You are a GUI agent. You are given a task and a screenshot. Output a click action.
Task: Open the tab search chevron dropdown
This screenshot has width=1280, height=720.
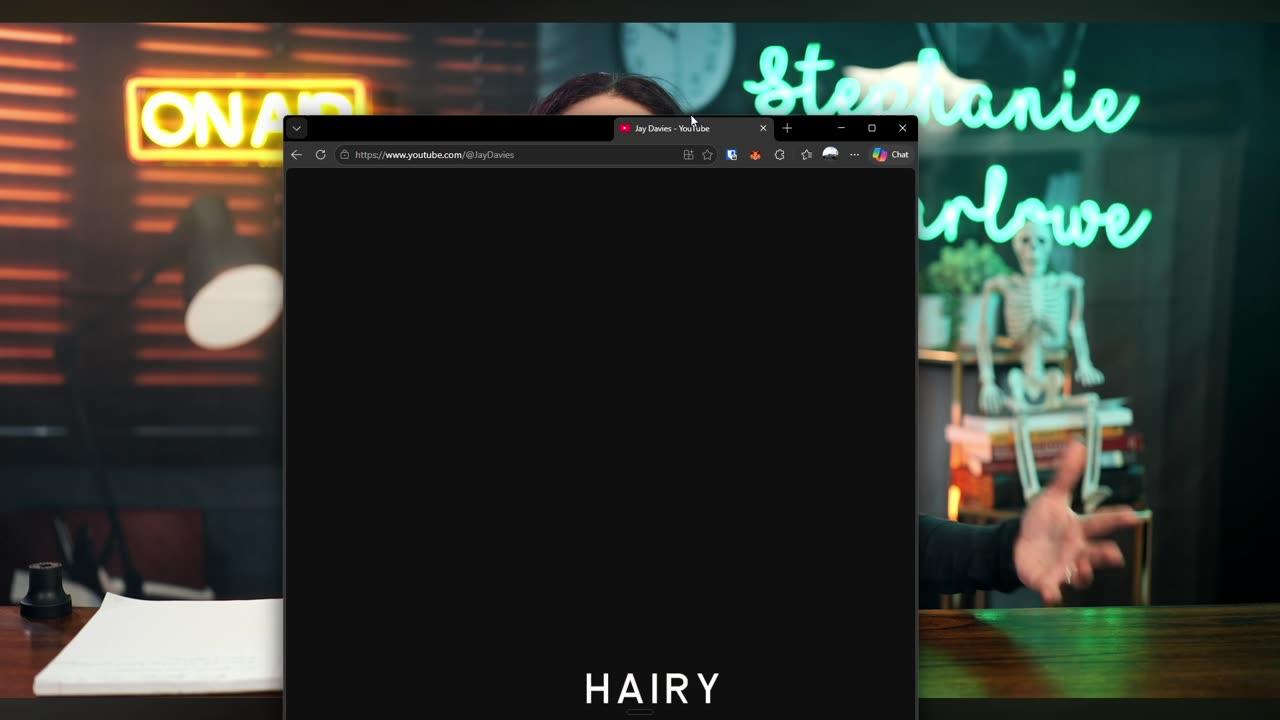pyautogui.click(x=296, y=128)
